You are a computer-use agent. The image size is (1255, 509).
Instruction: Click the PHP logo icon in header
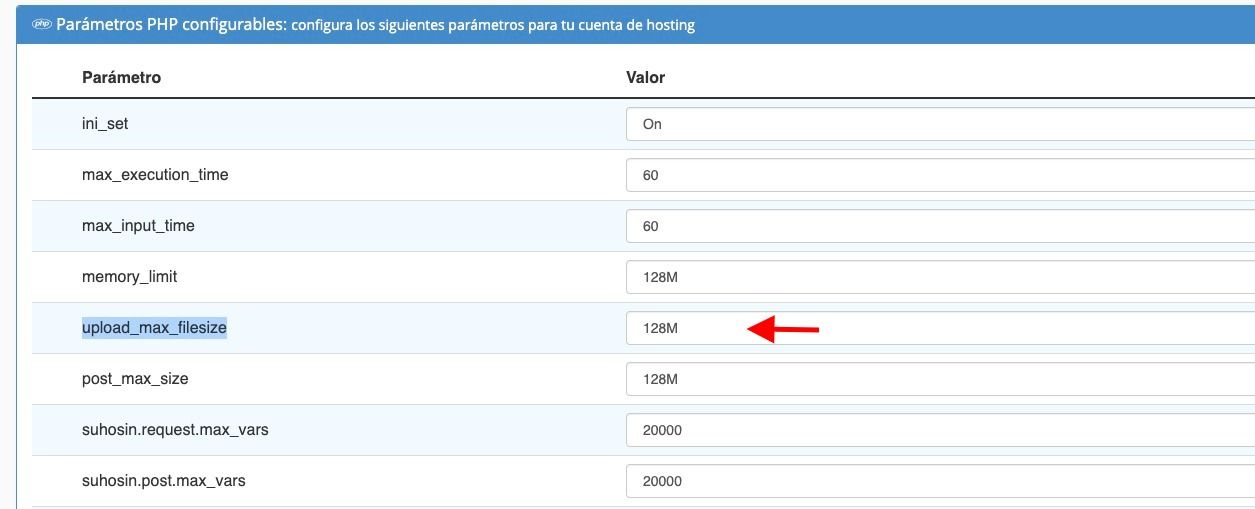tap(42, 26)
